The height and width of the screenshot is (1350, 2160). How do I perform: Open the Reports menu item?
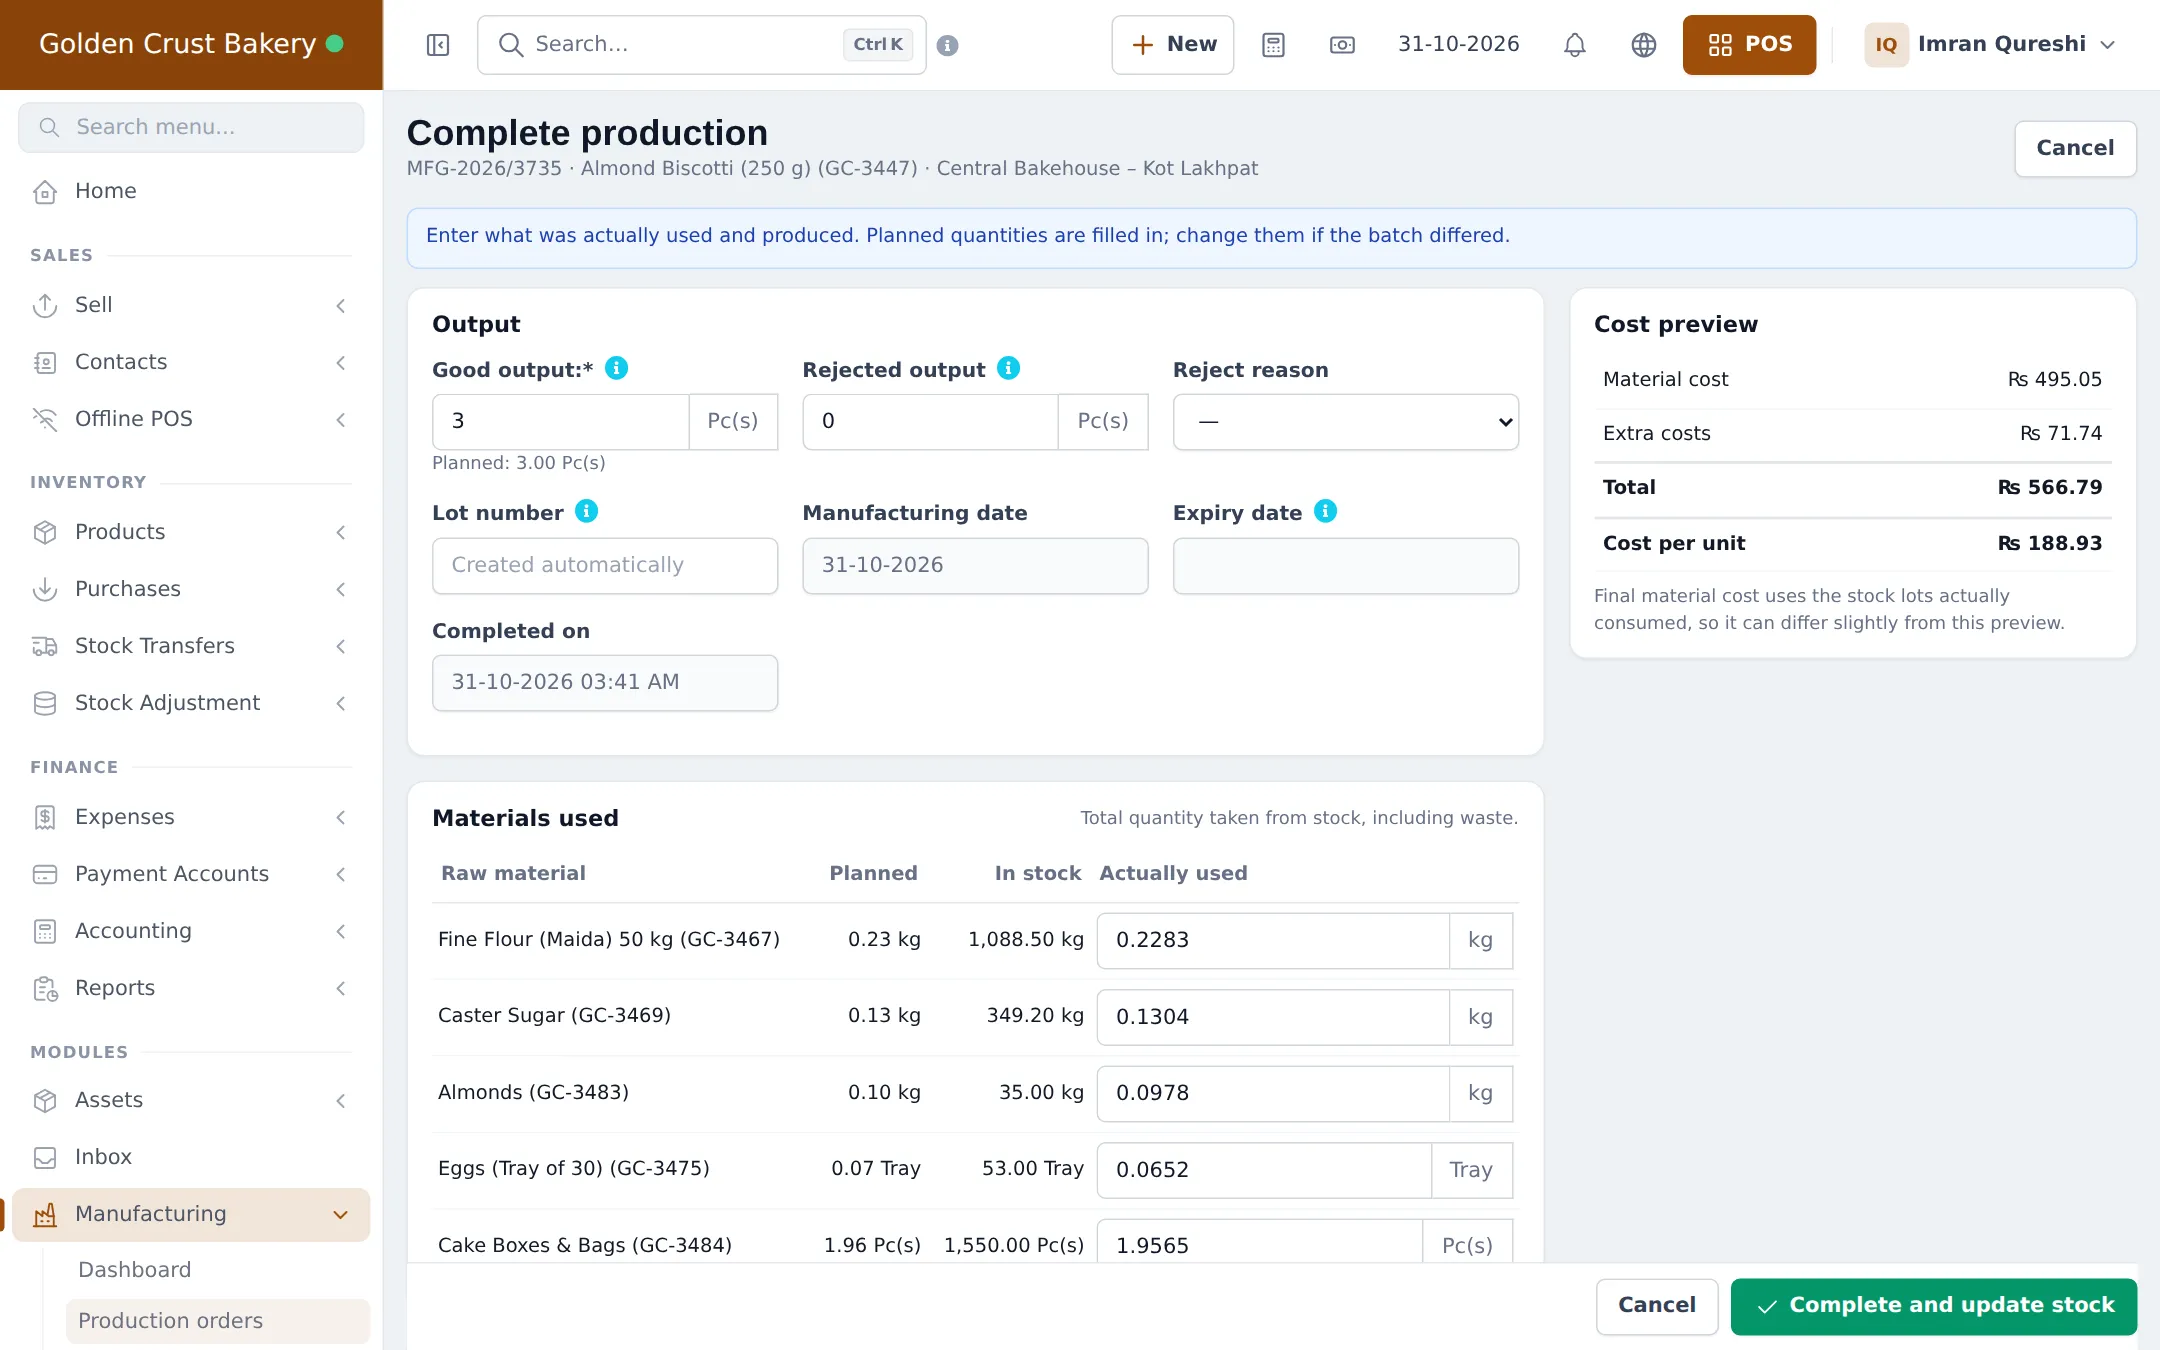click(191, 988)
